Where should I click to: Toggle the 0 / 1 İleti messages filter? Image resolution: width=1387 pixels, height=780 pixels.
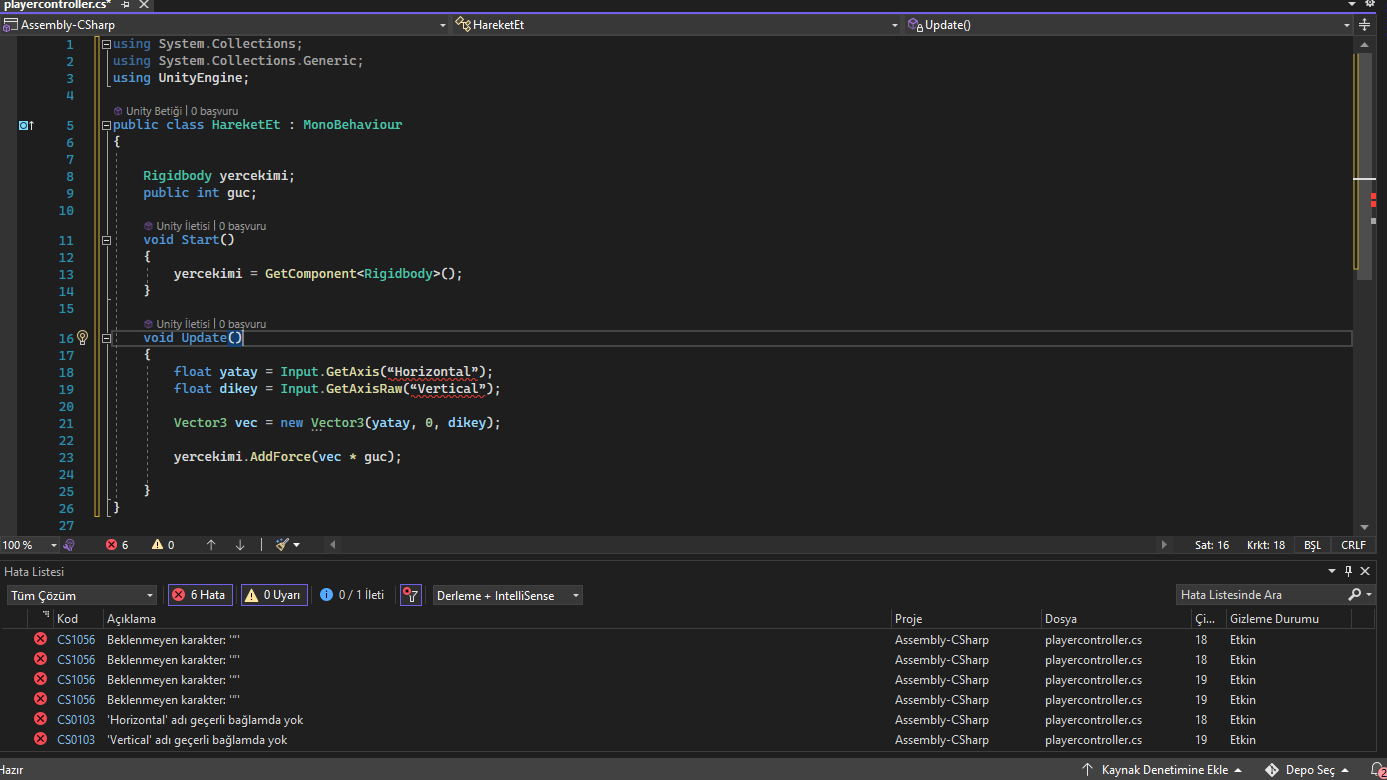(352, 595)
